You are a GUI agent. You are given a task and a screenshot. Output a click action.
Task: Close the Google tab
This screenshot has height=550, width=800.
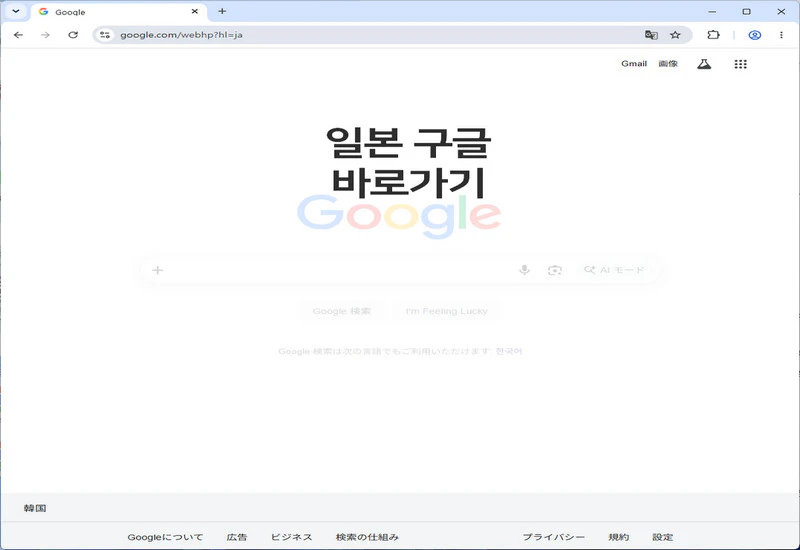(x=194, y=11)
